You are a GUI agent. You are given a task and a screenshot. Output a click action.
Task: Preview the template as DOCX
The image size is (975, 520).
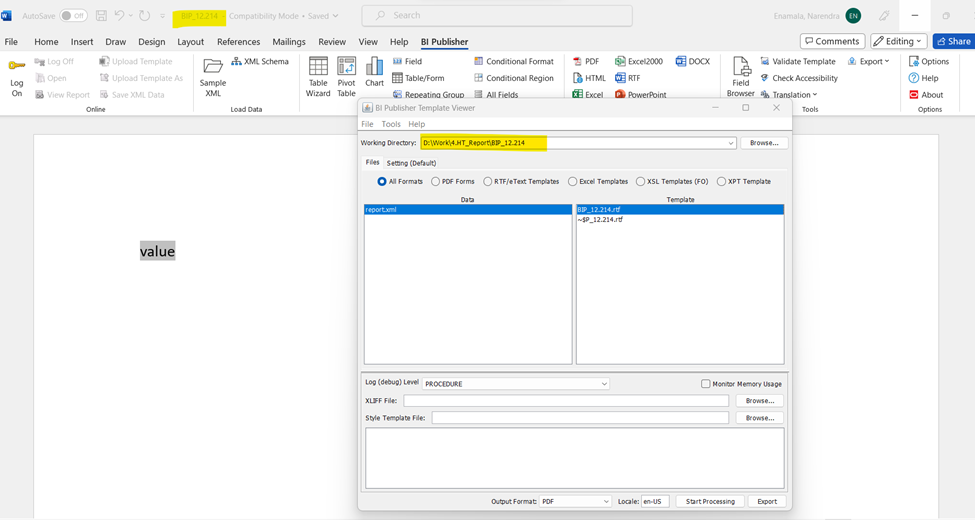click(x=693, y=61)
